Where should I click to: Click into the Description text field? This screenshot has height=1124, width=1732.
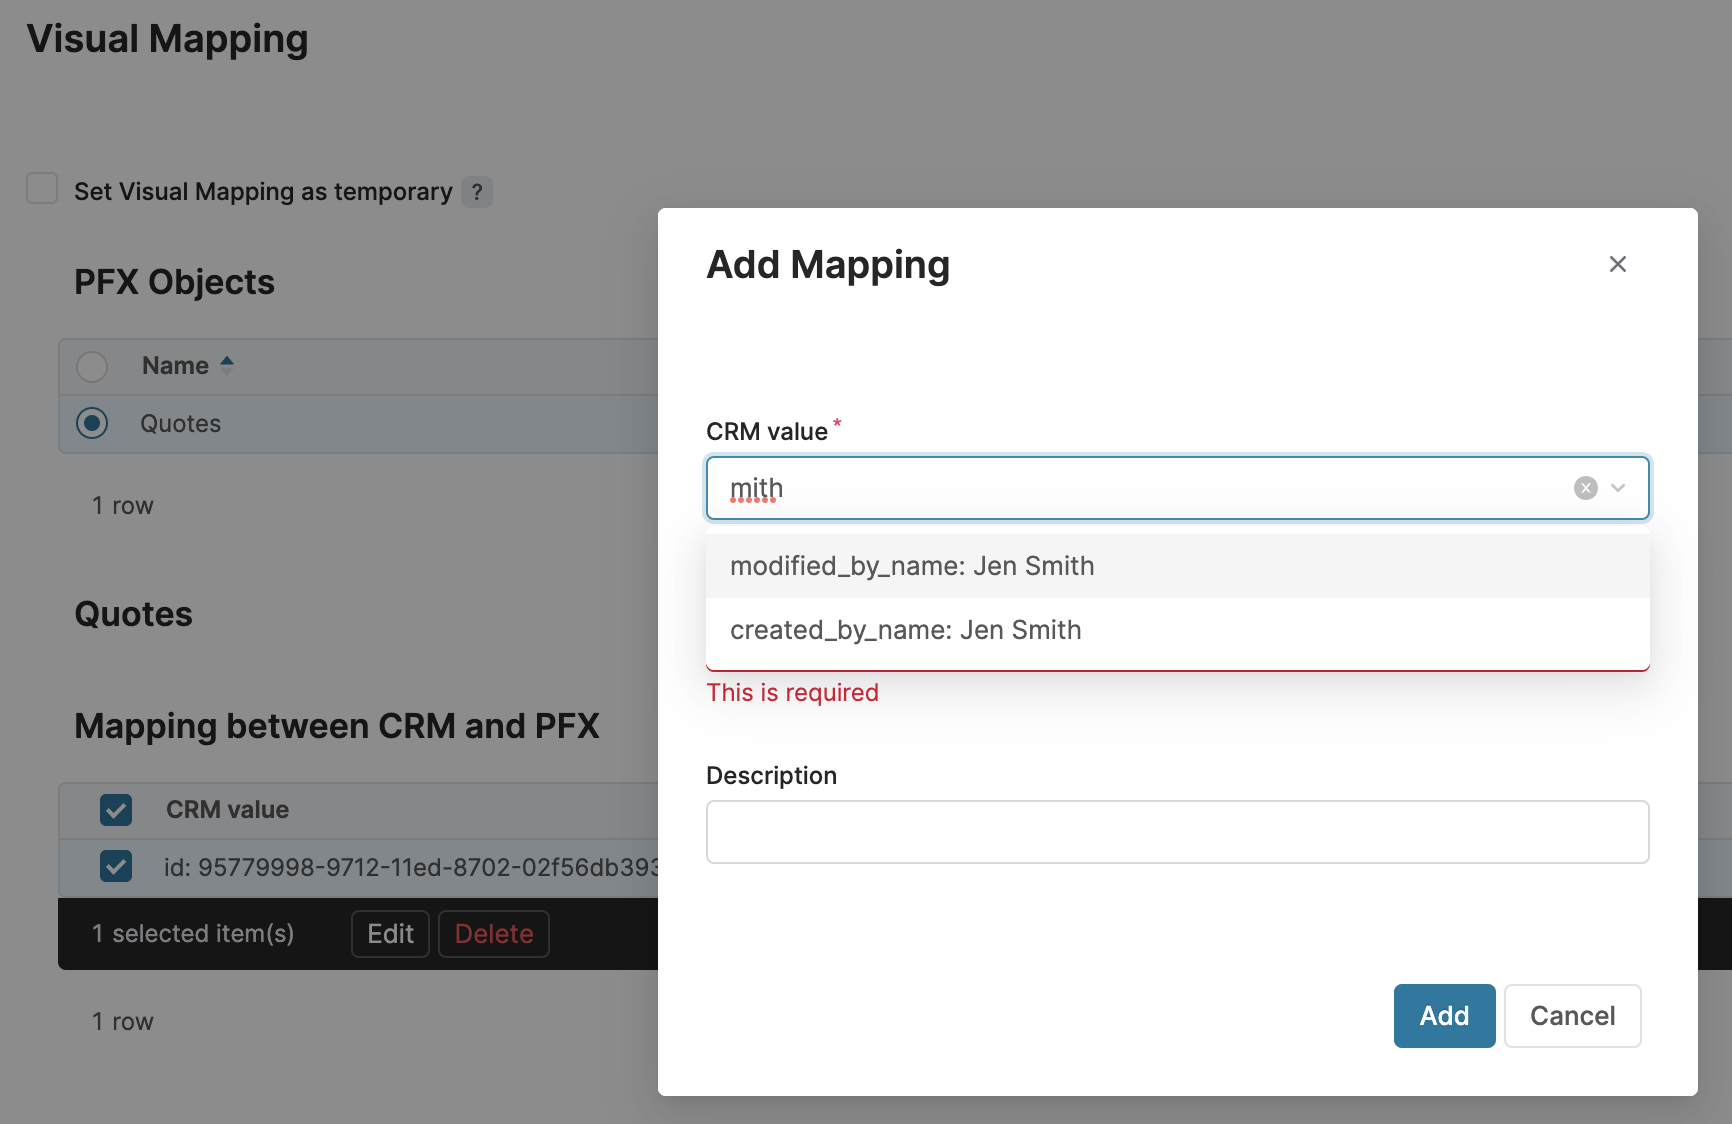tap(1177, 832)
